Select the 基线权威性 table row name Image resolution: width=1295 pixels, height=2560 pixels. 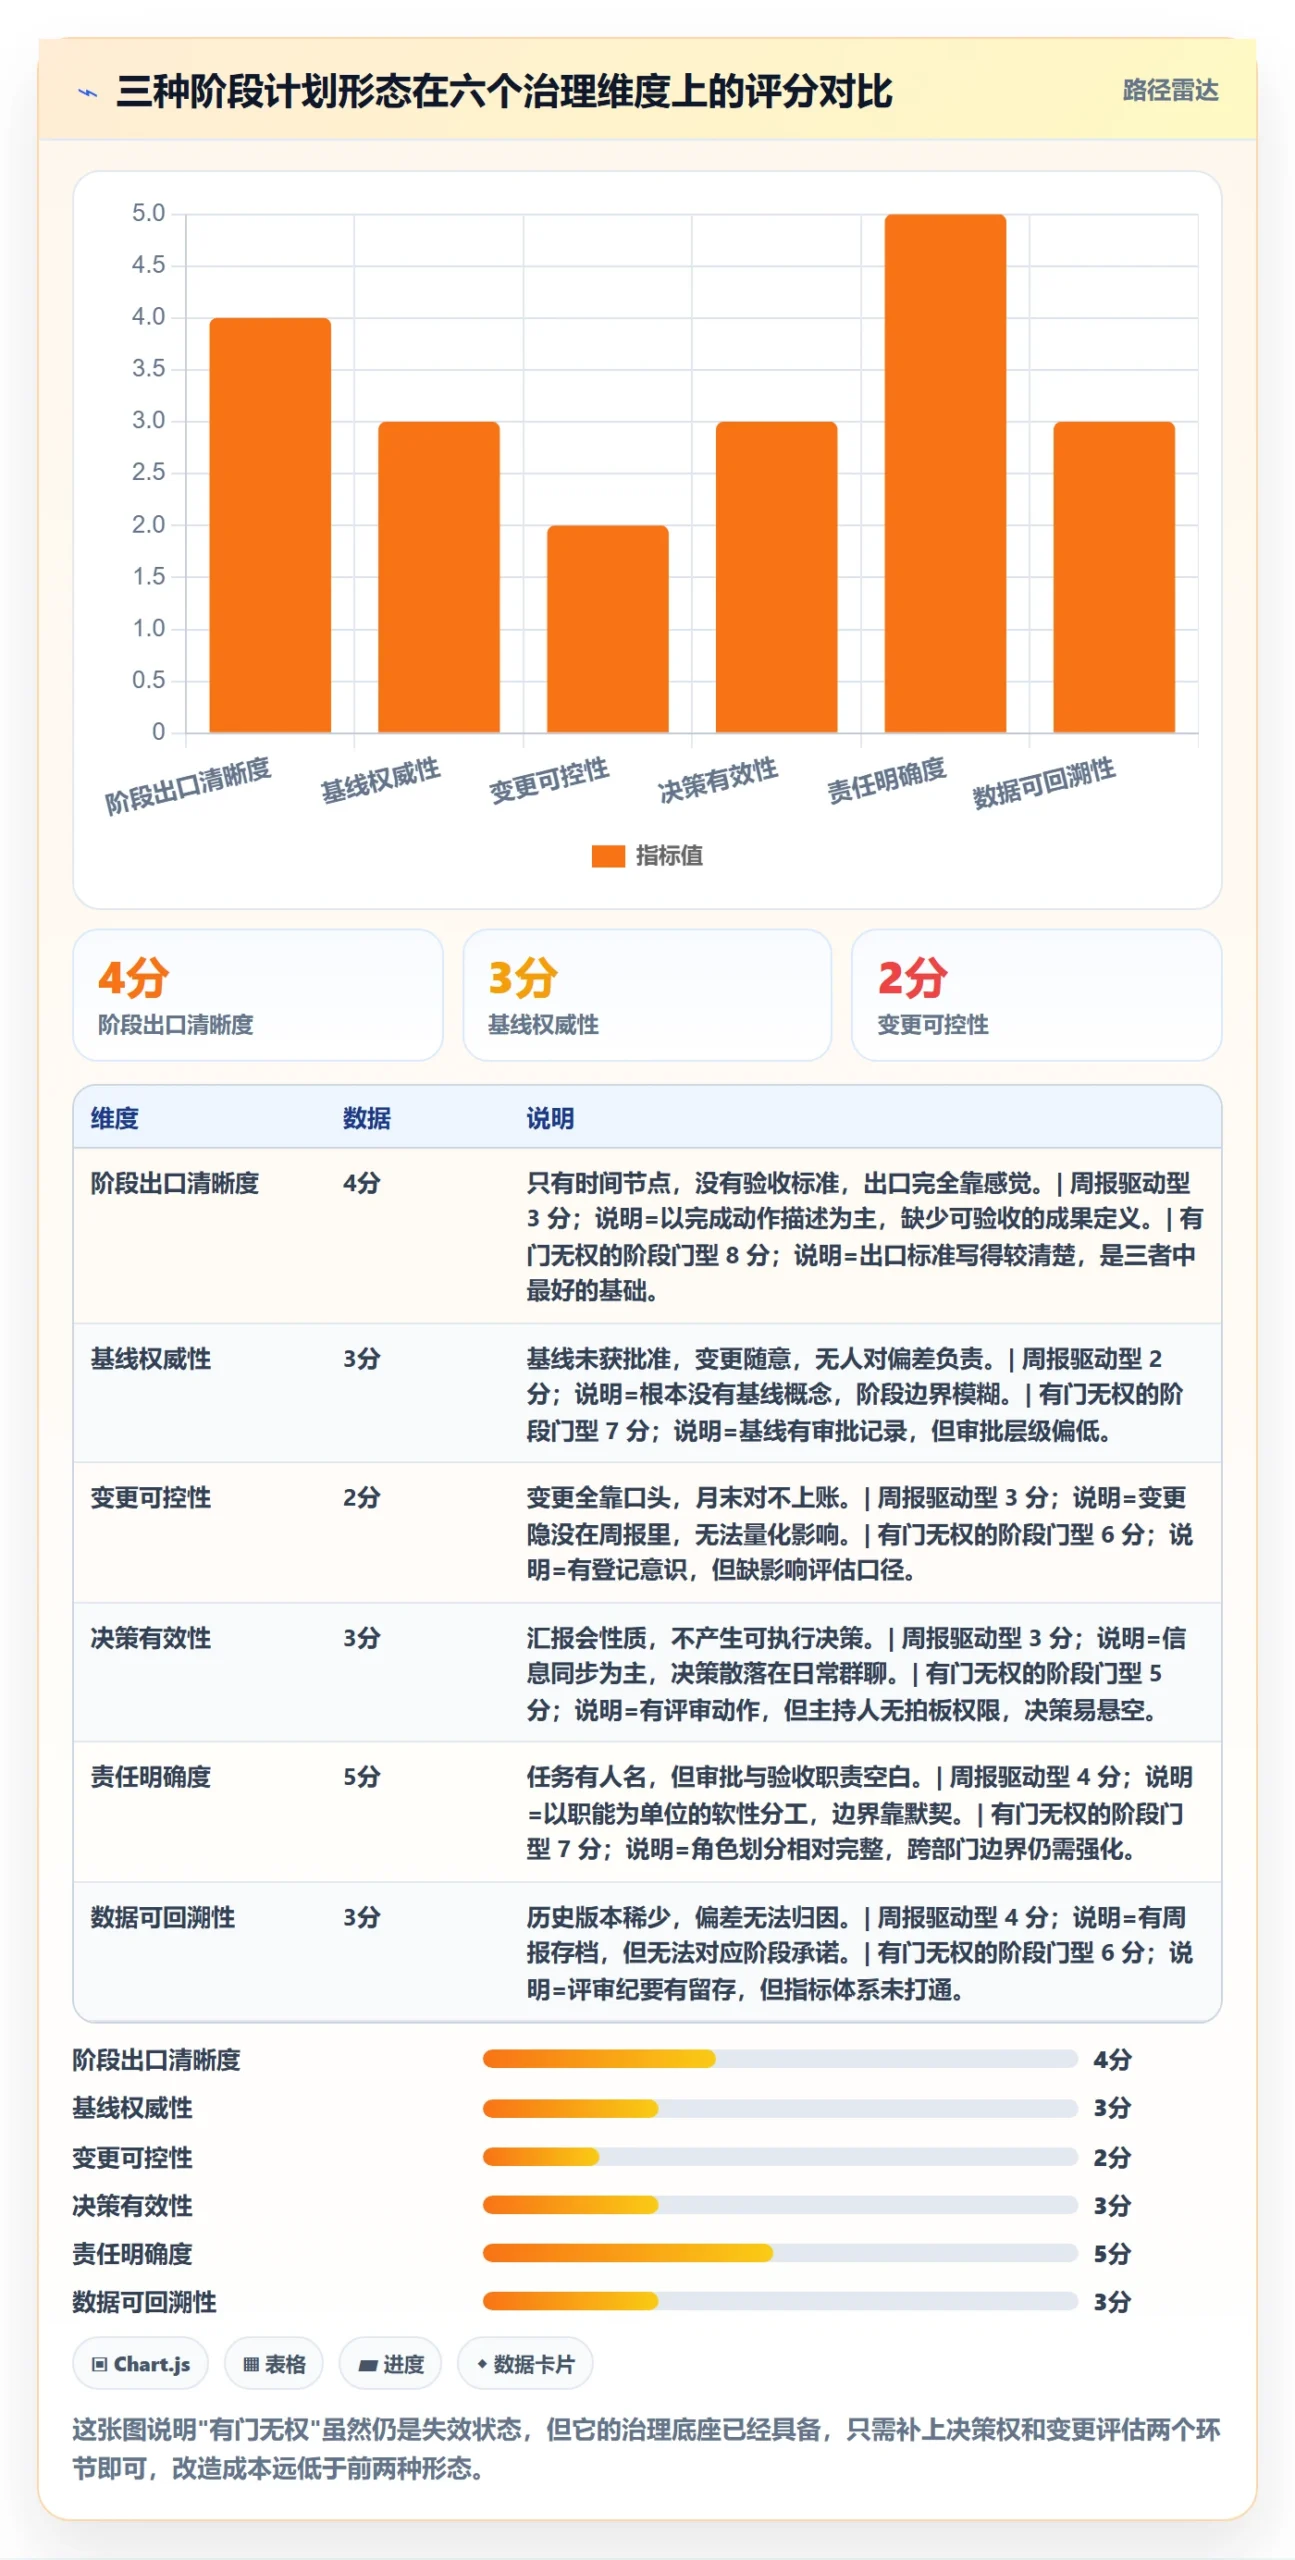click(x=150, y=1358)
